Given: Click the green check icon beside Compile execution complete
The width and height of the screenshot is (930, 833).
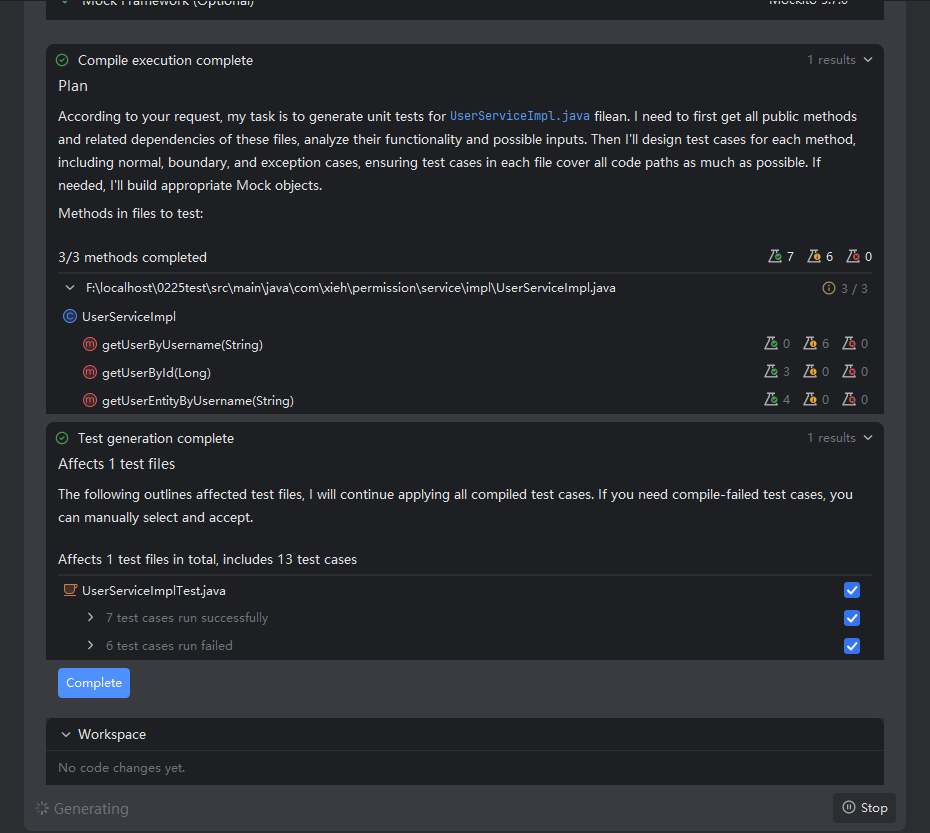Looking at the screenshot, I should [62, 61].
